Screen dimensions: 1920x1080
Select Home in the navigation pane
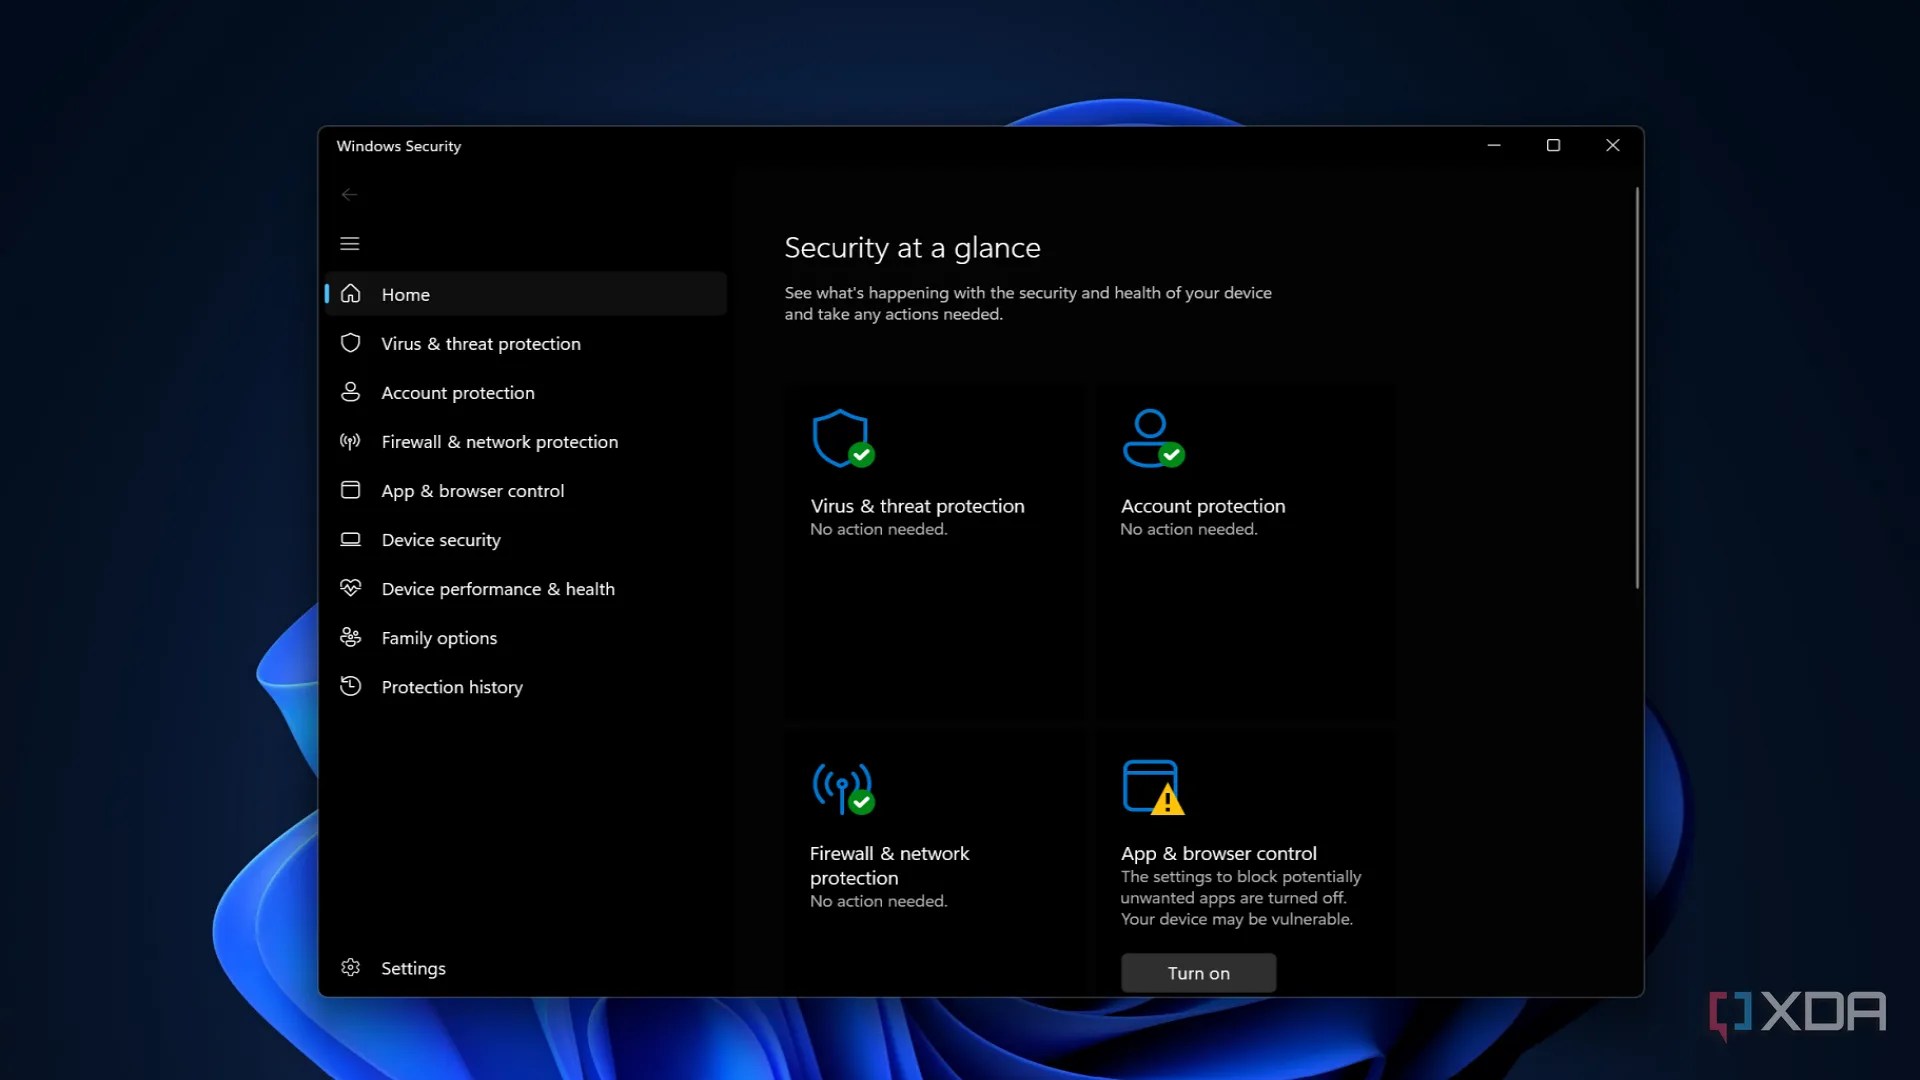coord(405,294)
